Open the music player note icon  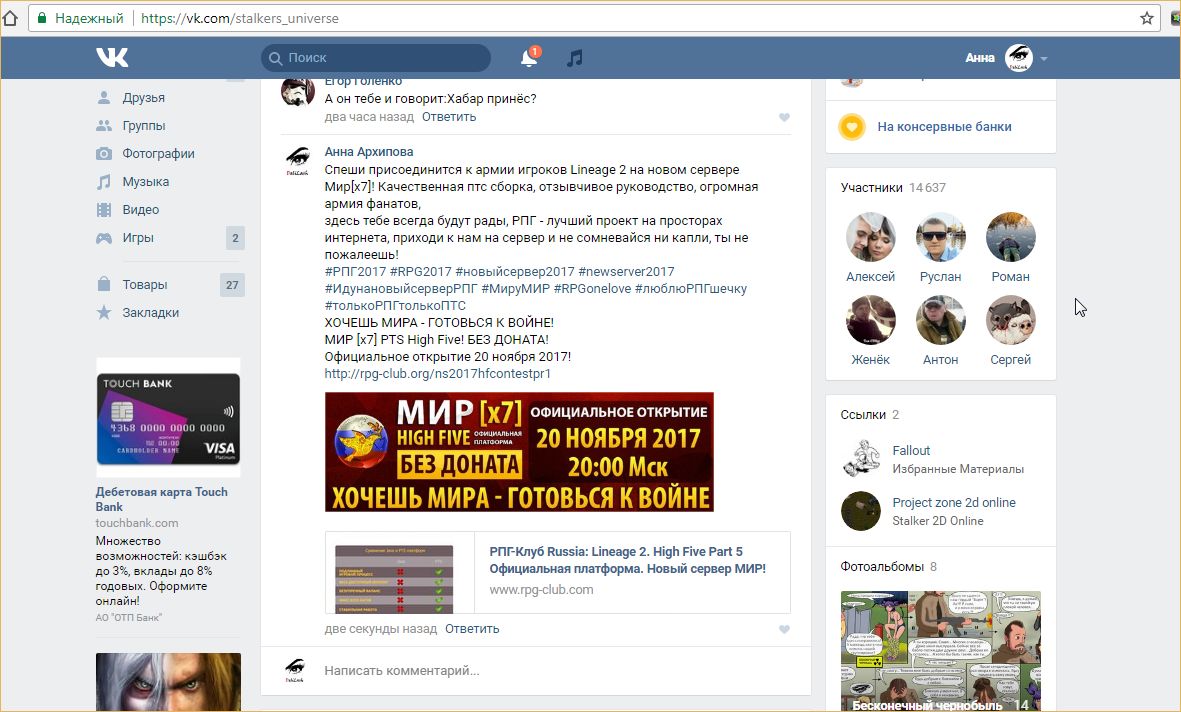click(575, 58)
